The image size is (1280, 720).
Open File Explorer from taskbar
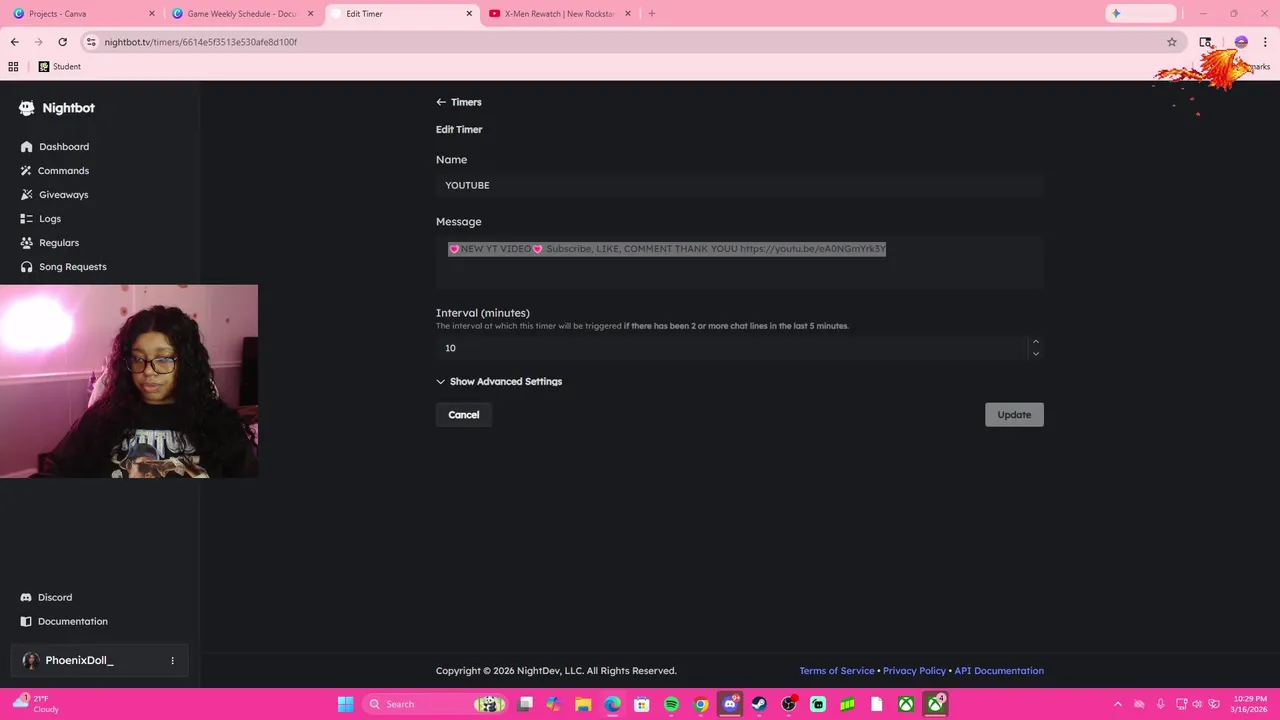(x=583, y=704)
